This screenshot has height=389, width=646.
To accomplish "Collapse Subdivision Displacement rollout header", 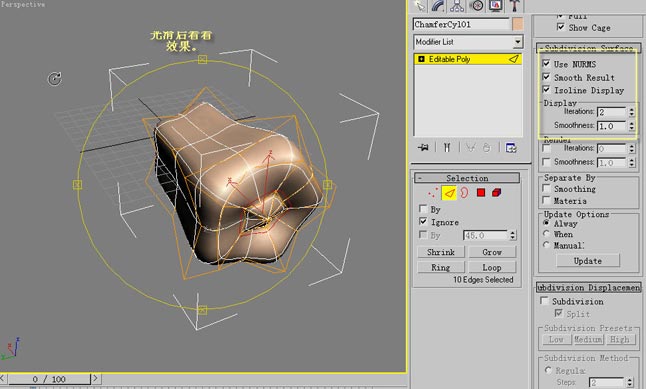I will coord(589,287).
